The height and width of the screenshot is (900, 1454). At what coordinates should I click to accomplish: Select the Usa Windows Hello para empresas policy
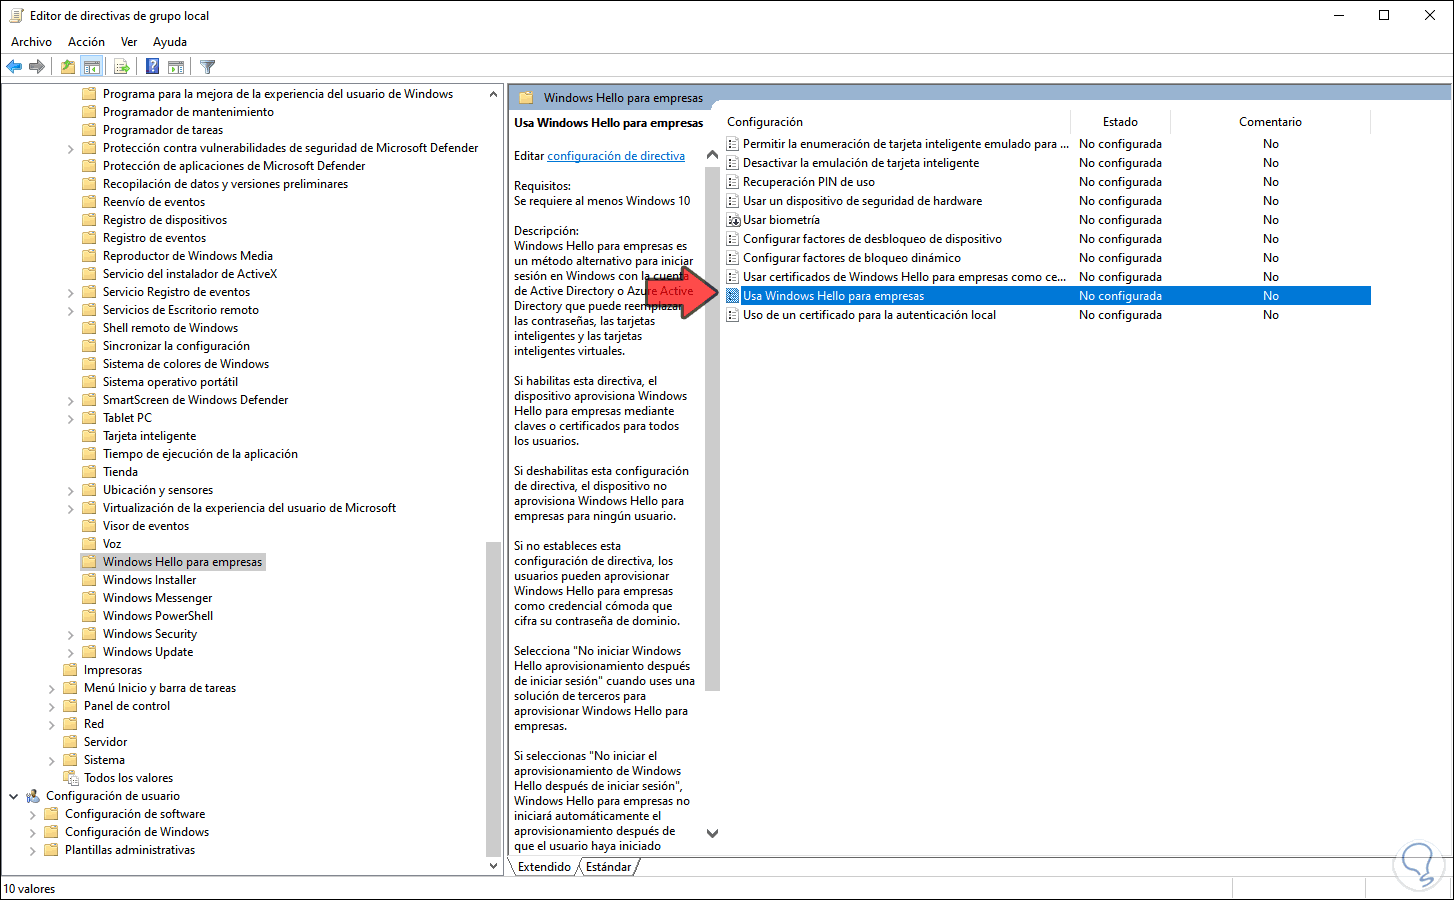tap(1047, 296)
